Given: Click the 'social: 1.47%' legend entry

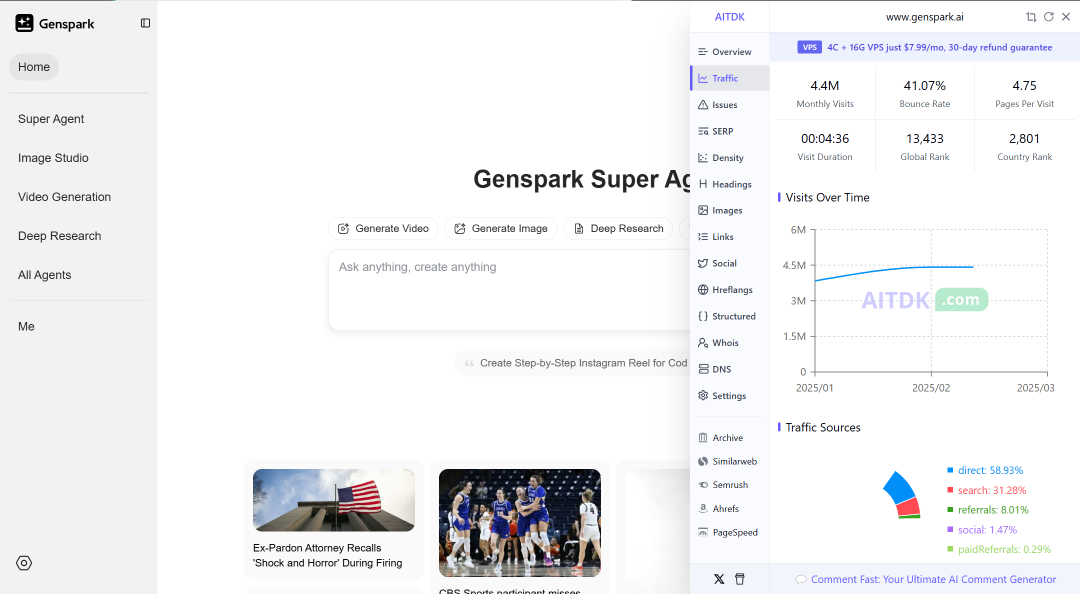Looking at the screenshot, I should (982, 530).
